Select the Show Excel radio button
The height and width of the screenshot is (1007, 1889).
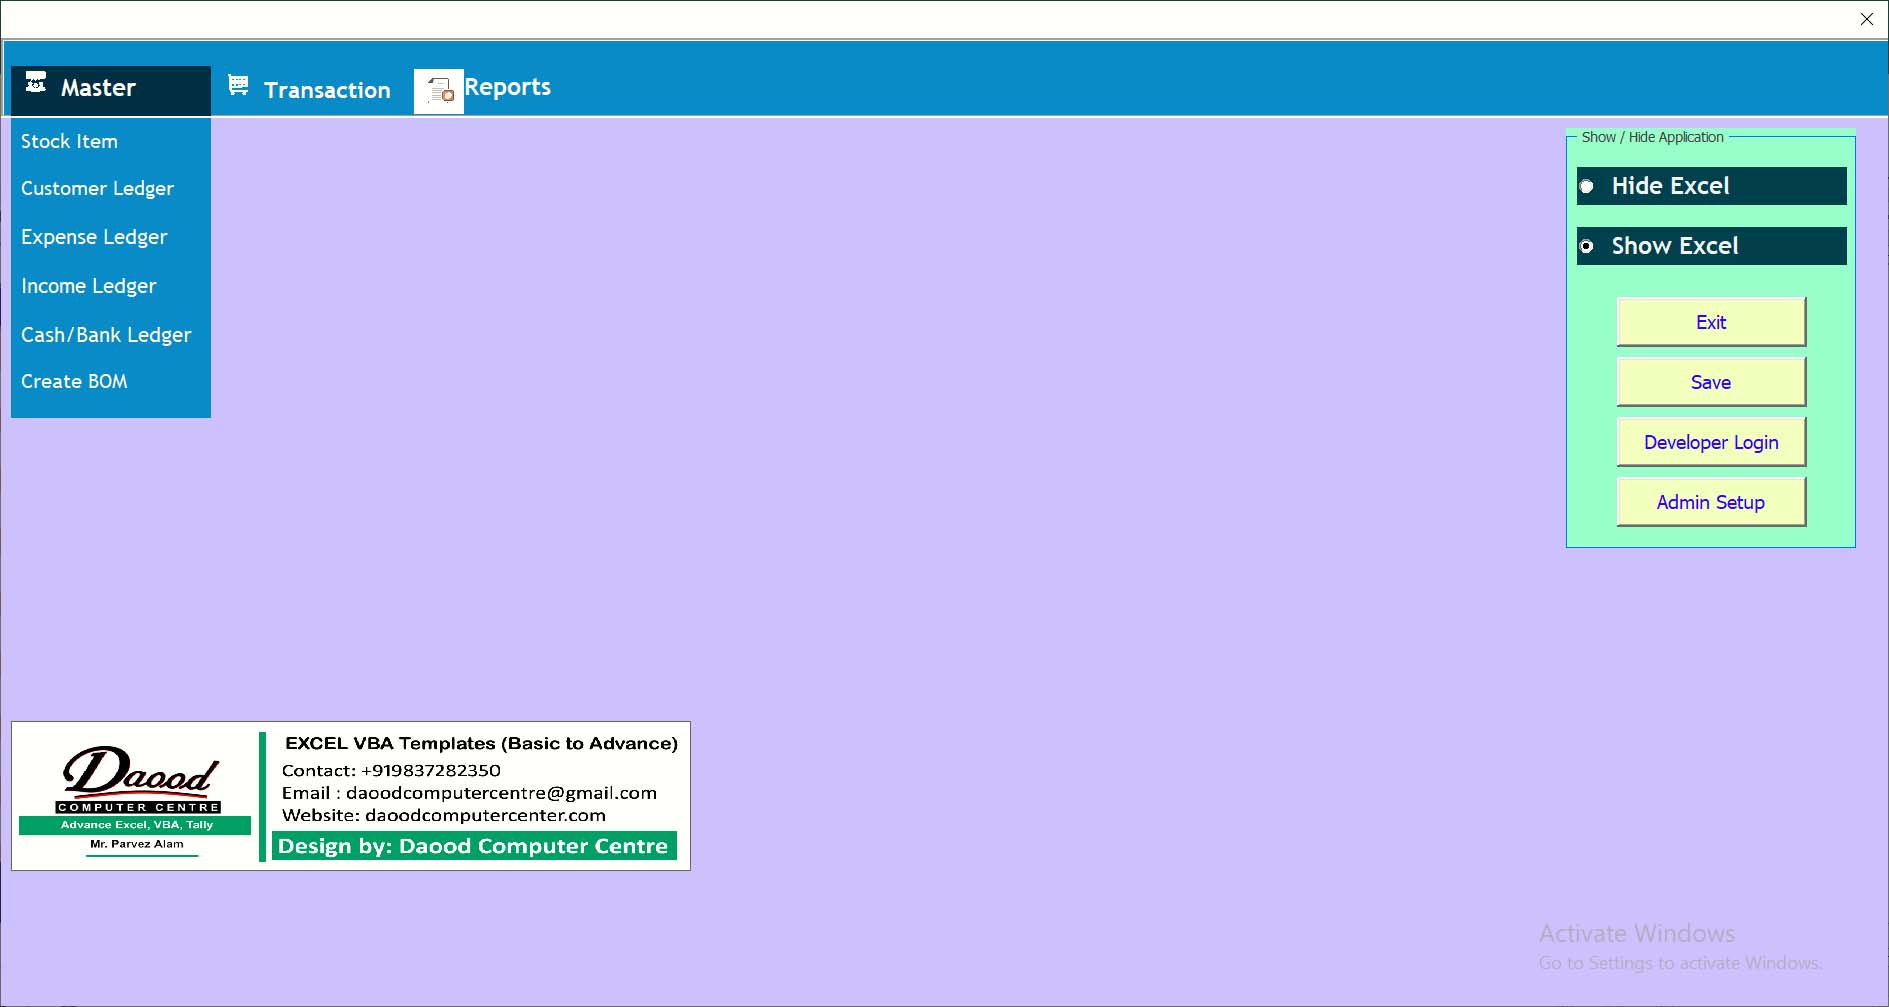[x=1587, y=247]
